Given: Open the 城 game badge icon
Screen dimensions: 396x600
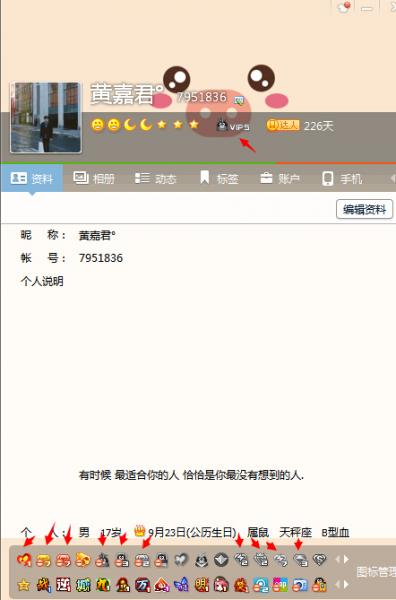Looking at the screenshot, I should (x=83, y=585).
